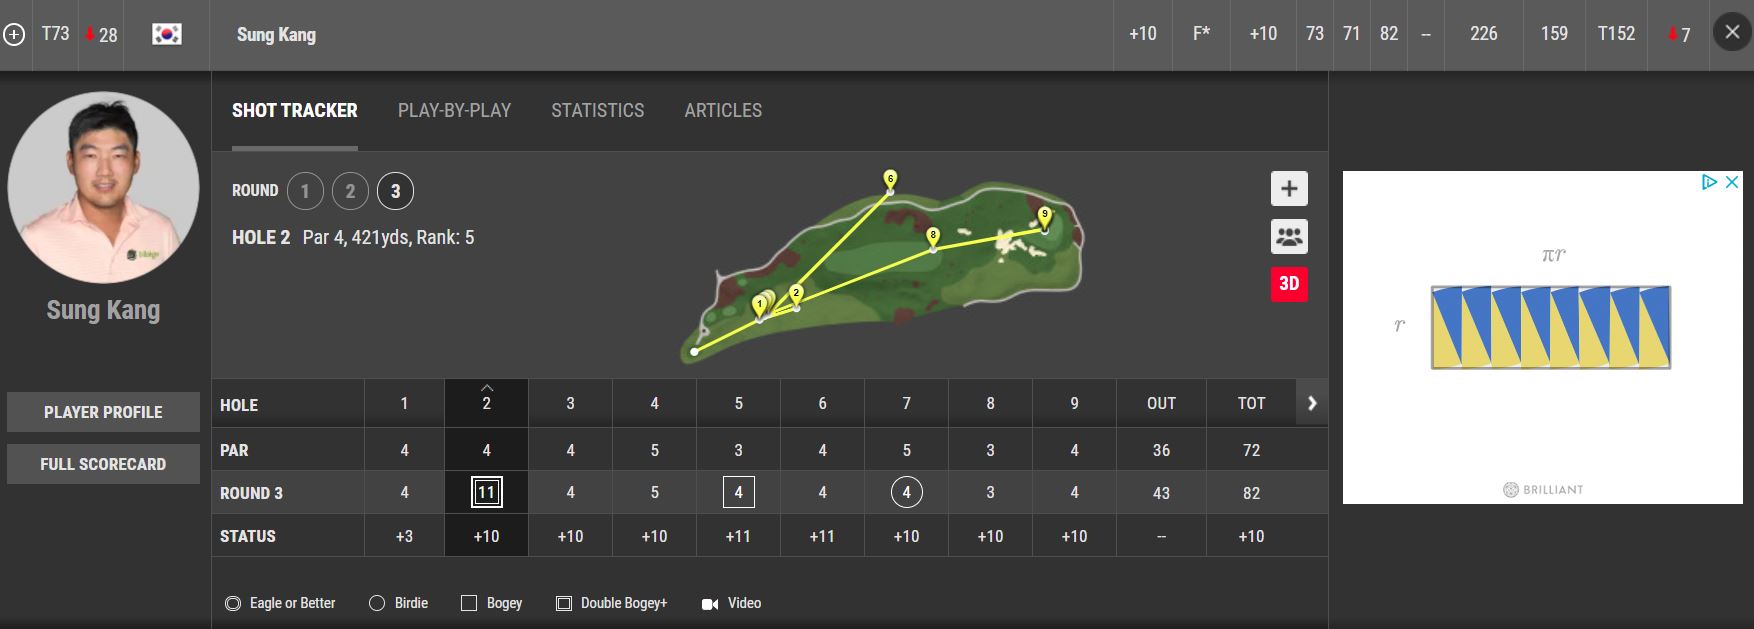1754x629 pixels.
Task: View the Full Scorecard
Action: (x=103, y=464)
